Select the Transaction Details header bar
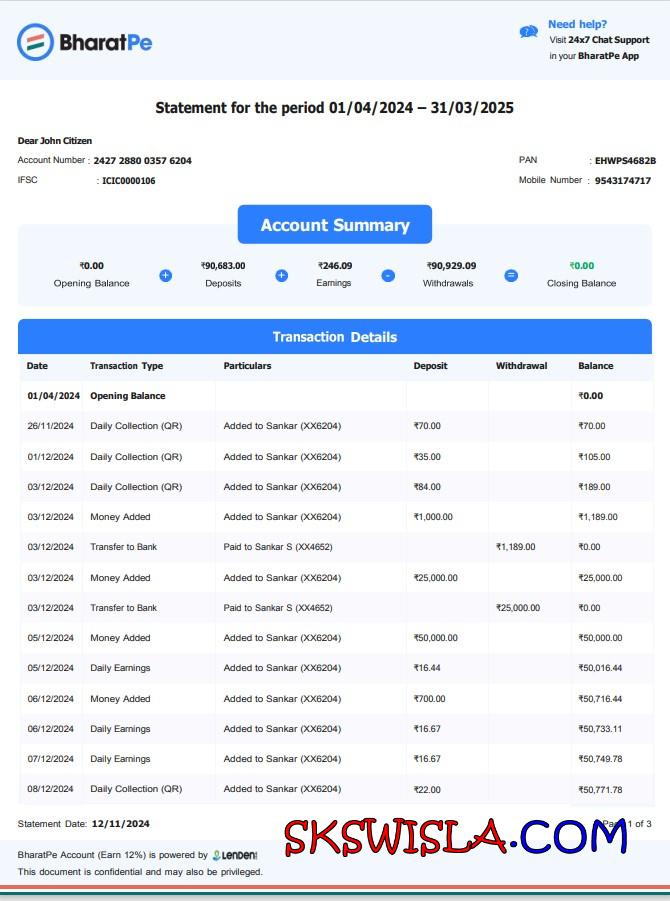Screen dimensions: 670x901 coord(335,337)
